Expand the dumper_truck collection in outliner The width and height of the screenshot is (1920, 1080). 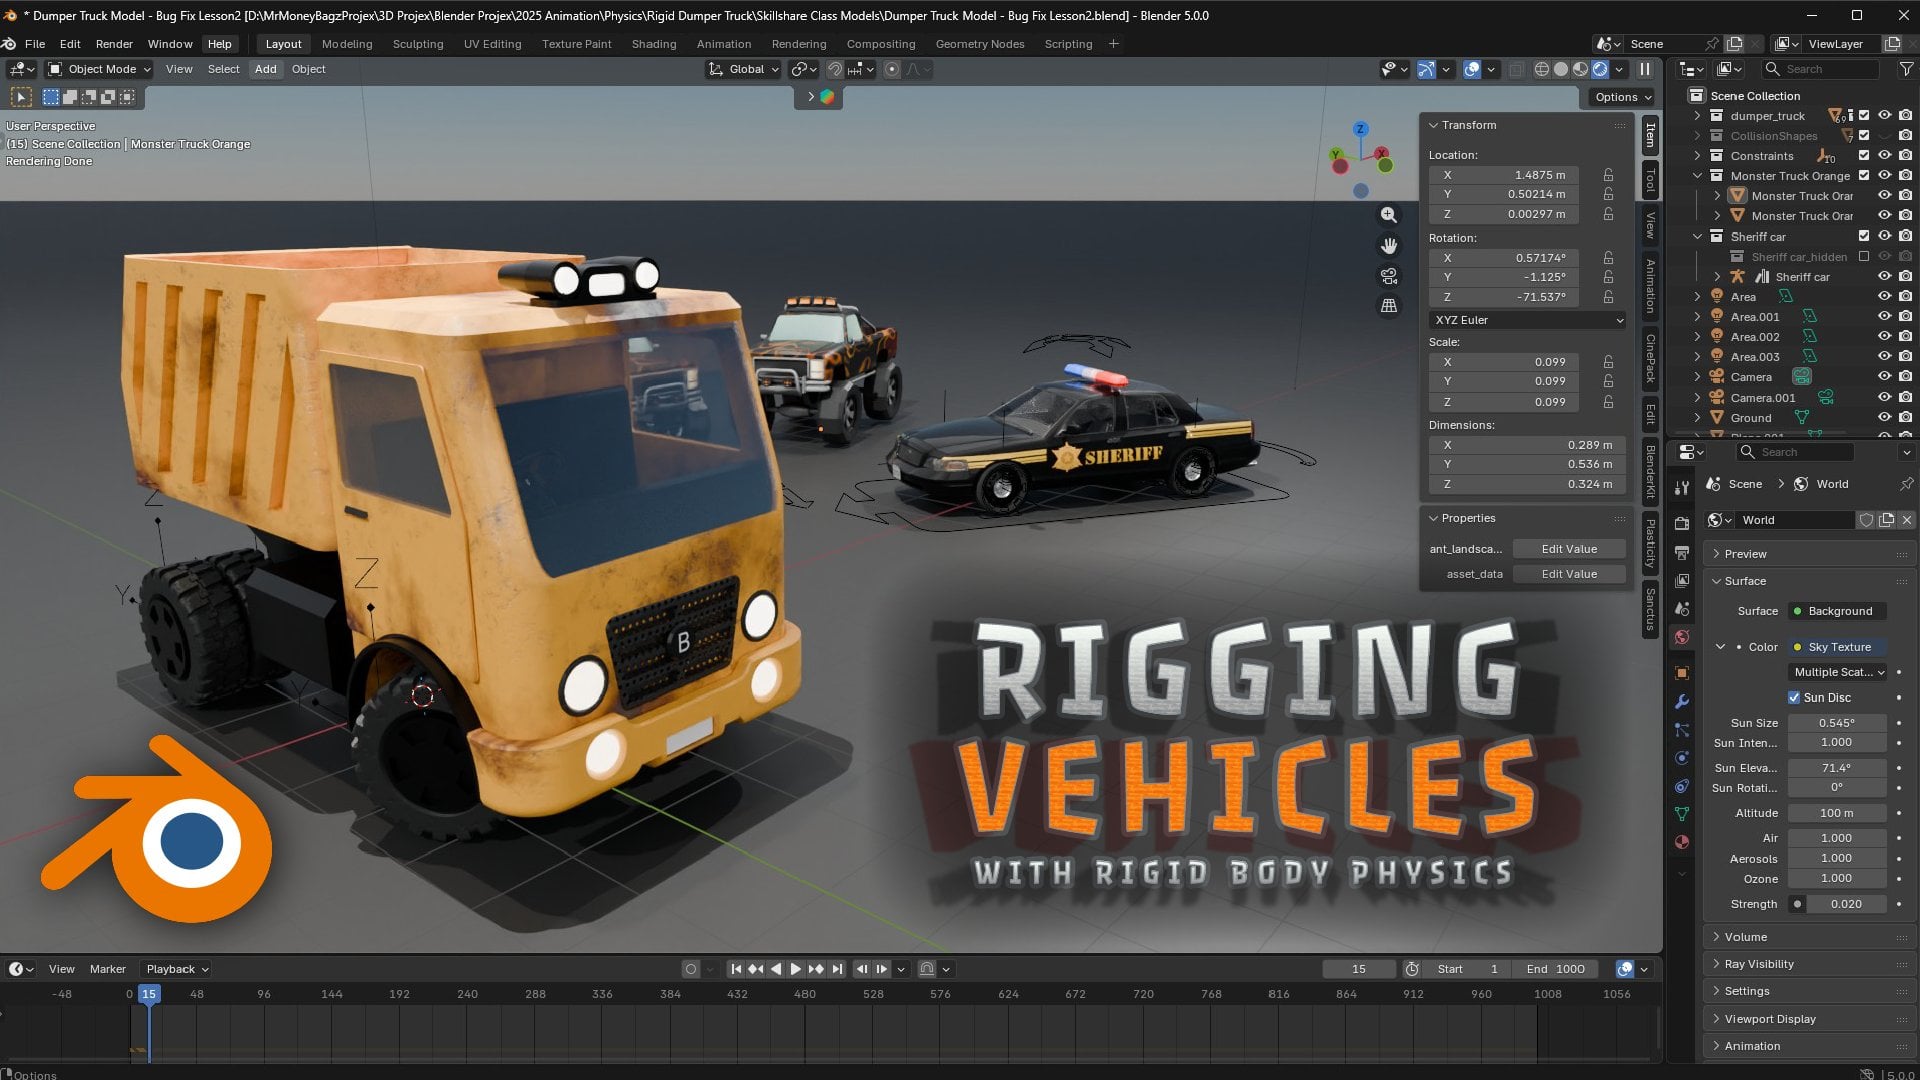(x=1697, y=116)
